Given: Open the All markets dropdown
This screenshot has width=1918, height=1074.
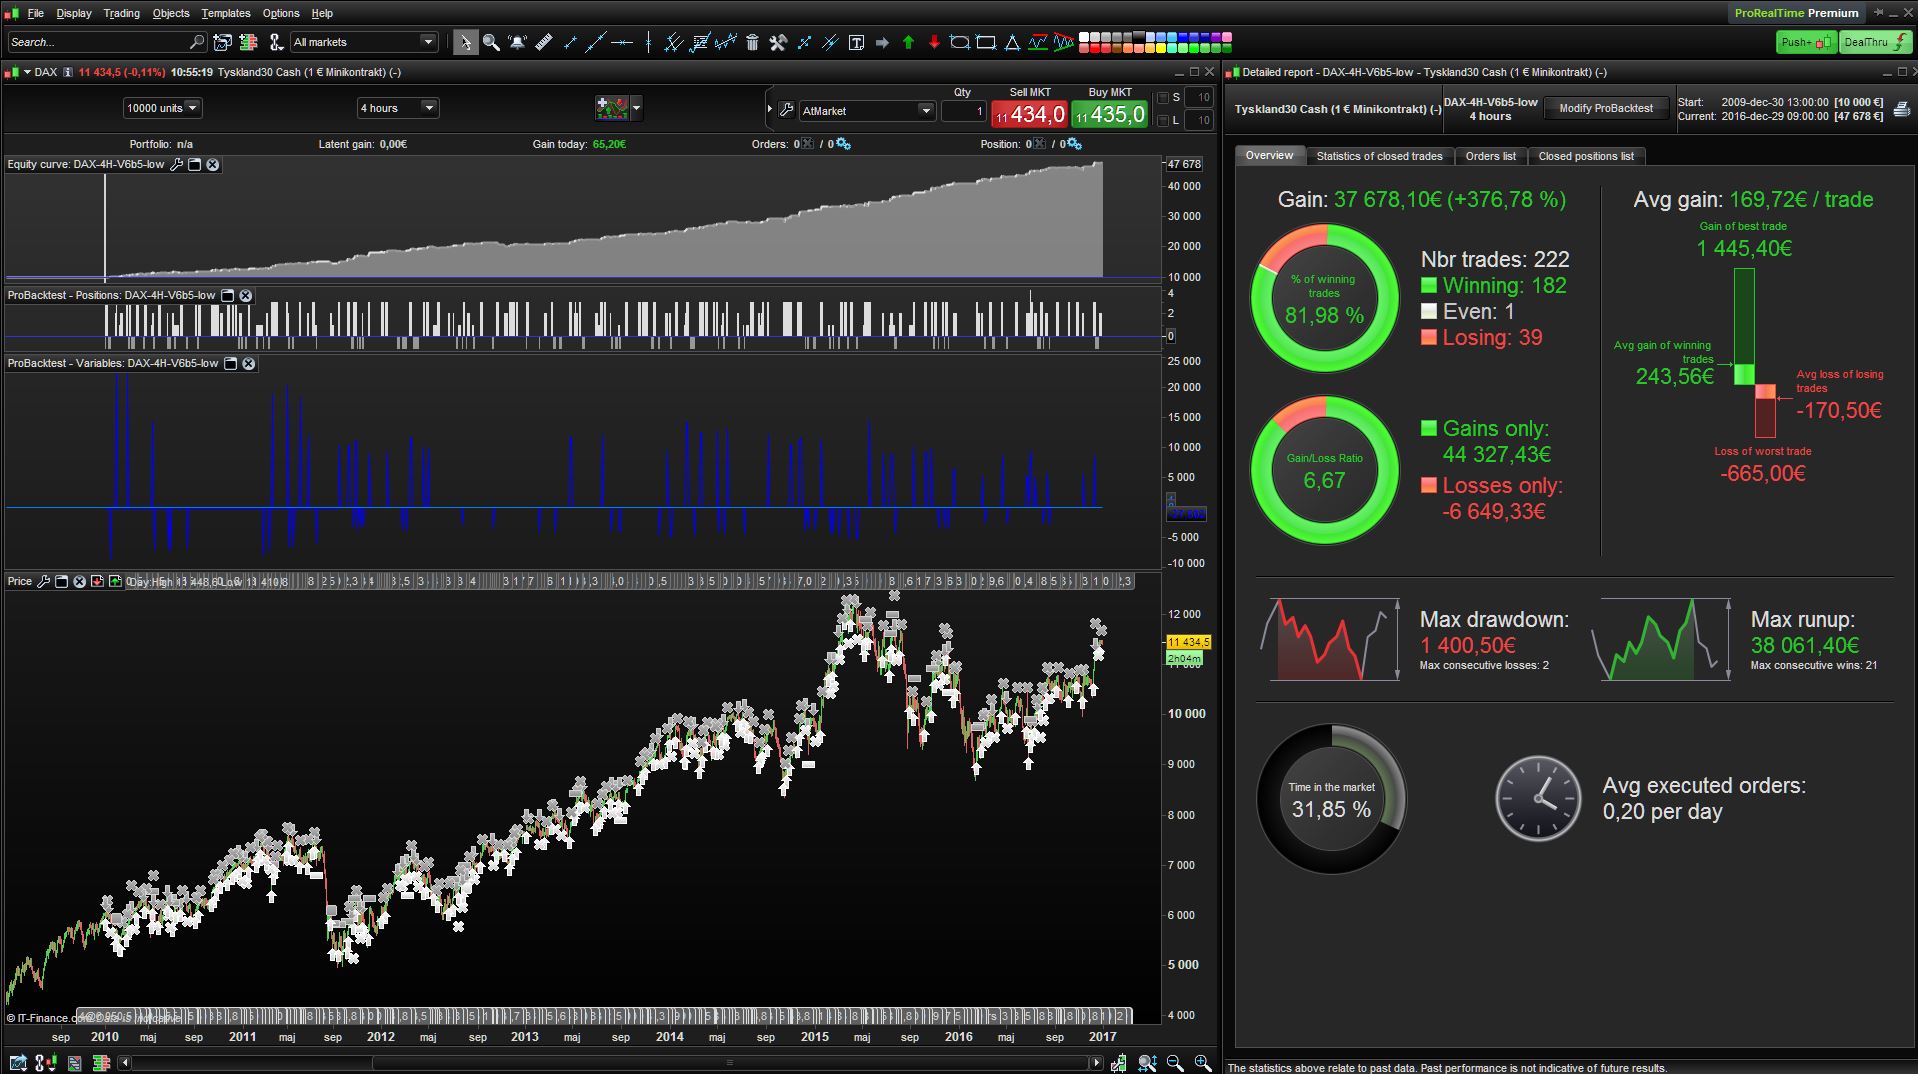Looking at the screenshot, I should click(364, 42).
